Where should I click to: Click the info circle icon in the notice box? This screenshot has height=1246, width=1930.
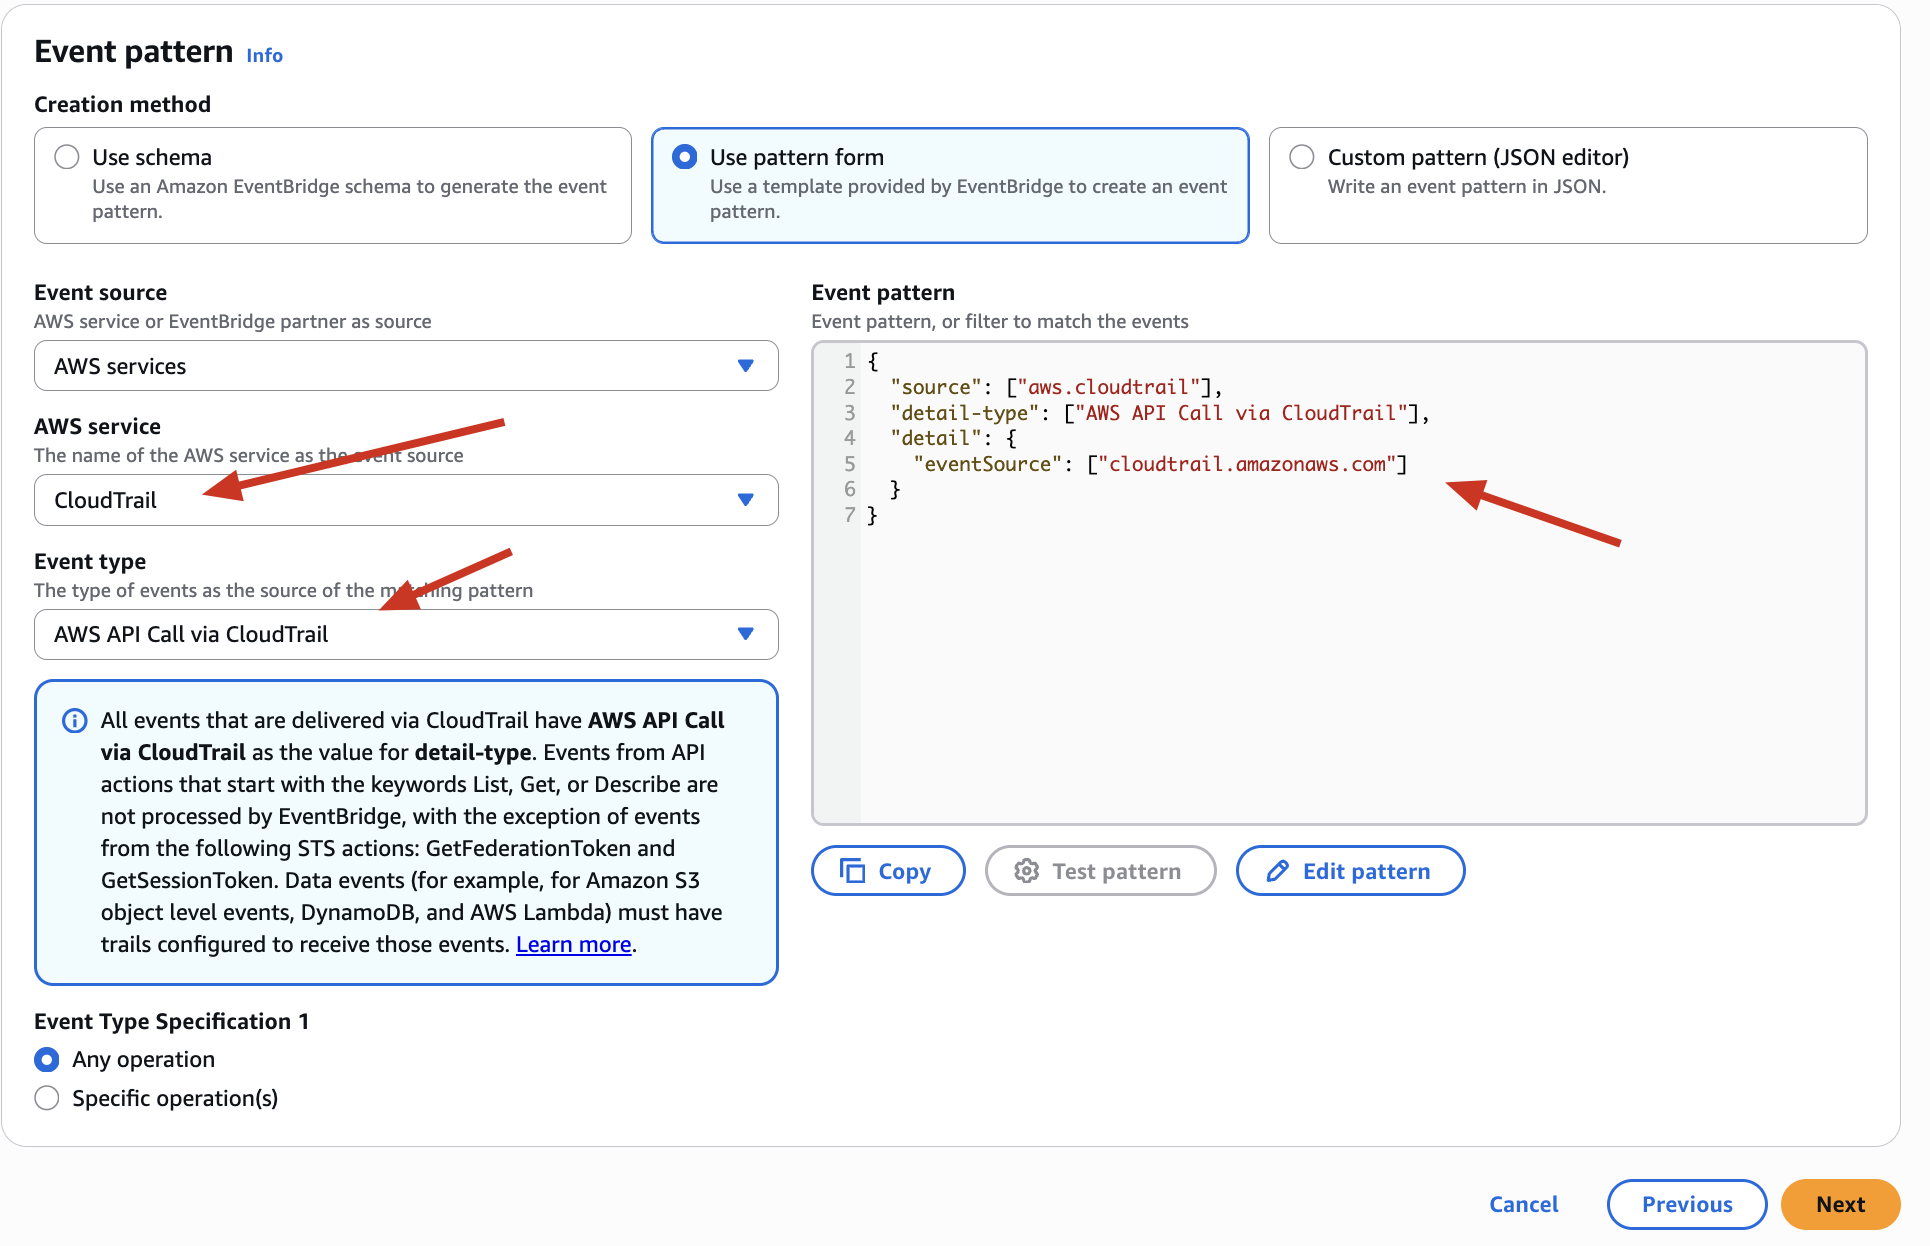(x=75, y=720)
